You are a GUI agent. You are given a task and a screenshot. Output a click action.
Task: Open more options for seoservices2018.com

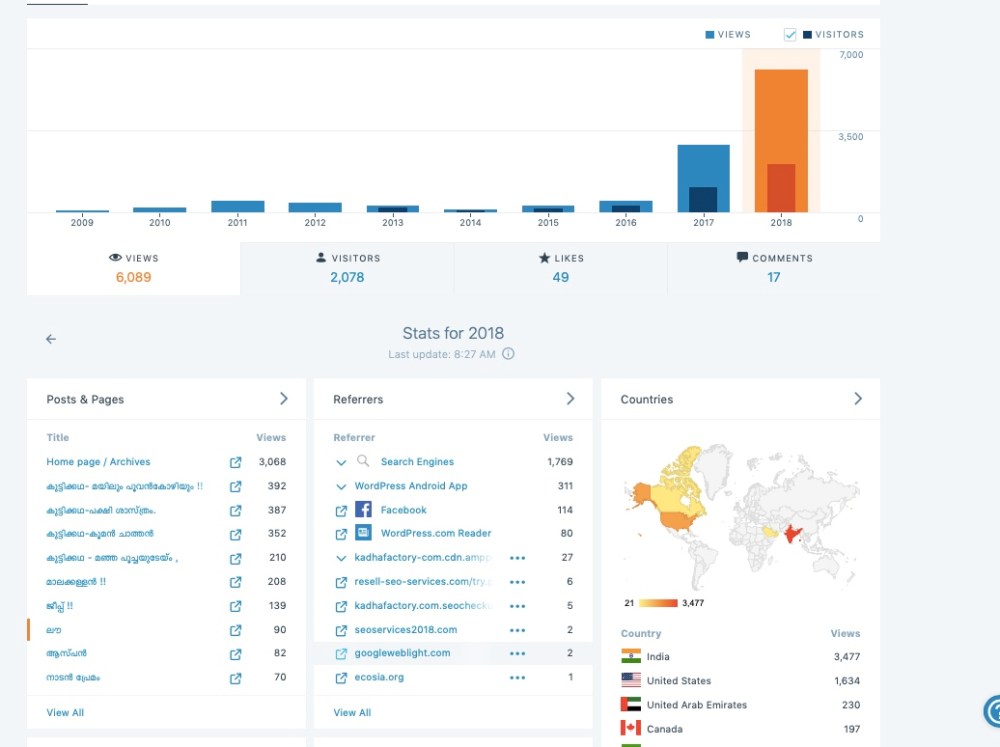coord(517,630)
